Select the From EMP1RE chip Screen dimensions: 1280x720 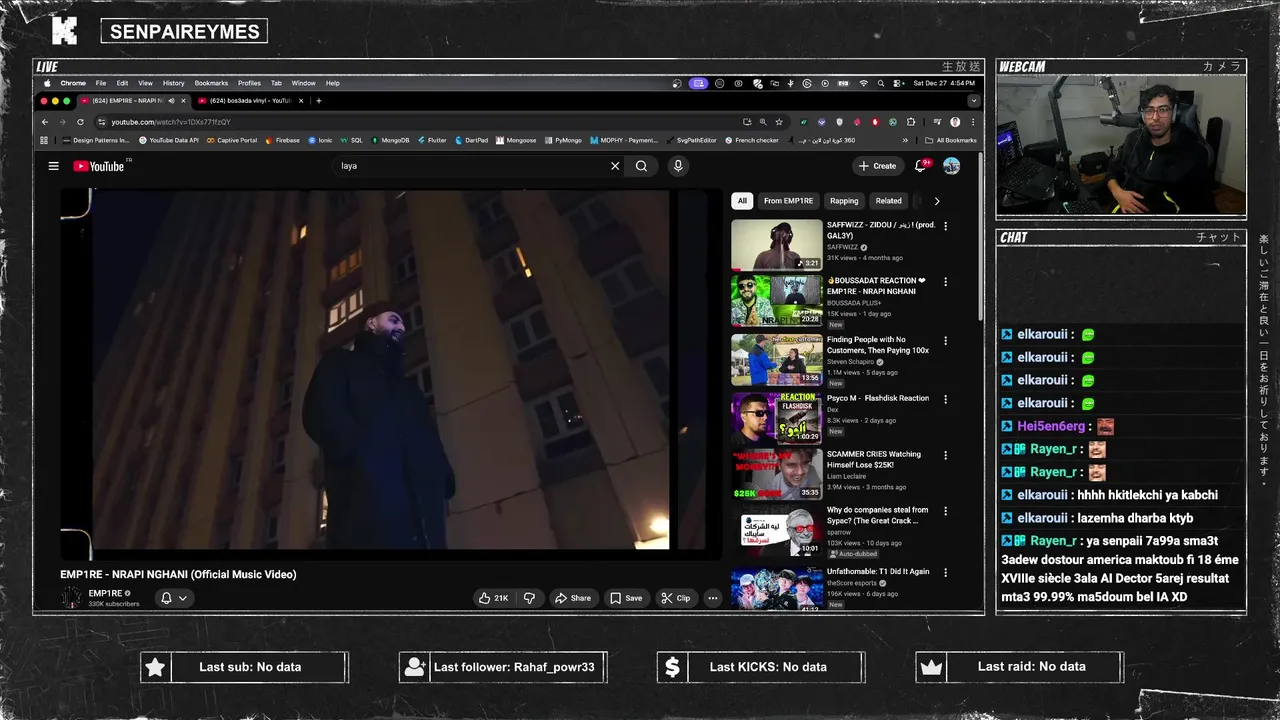pos(787,201)
